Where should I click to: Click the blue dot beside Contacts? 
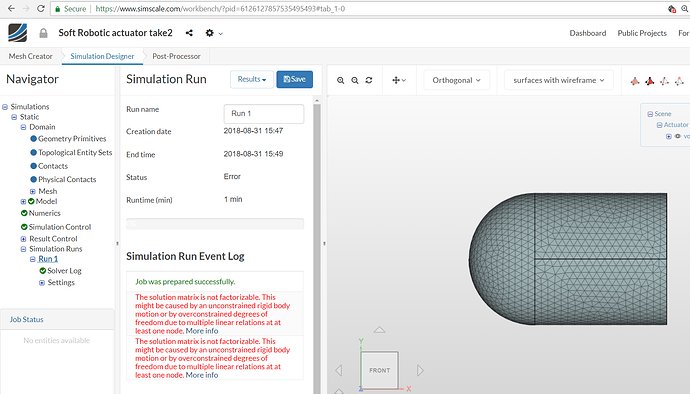click(x=33, y=166)
